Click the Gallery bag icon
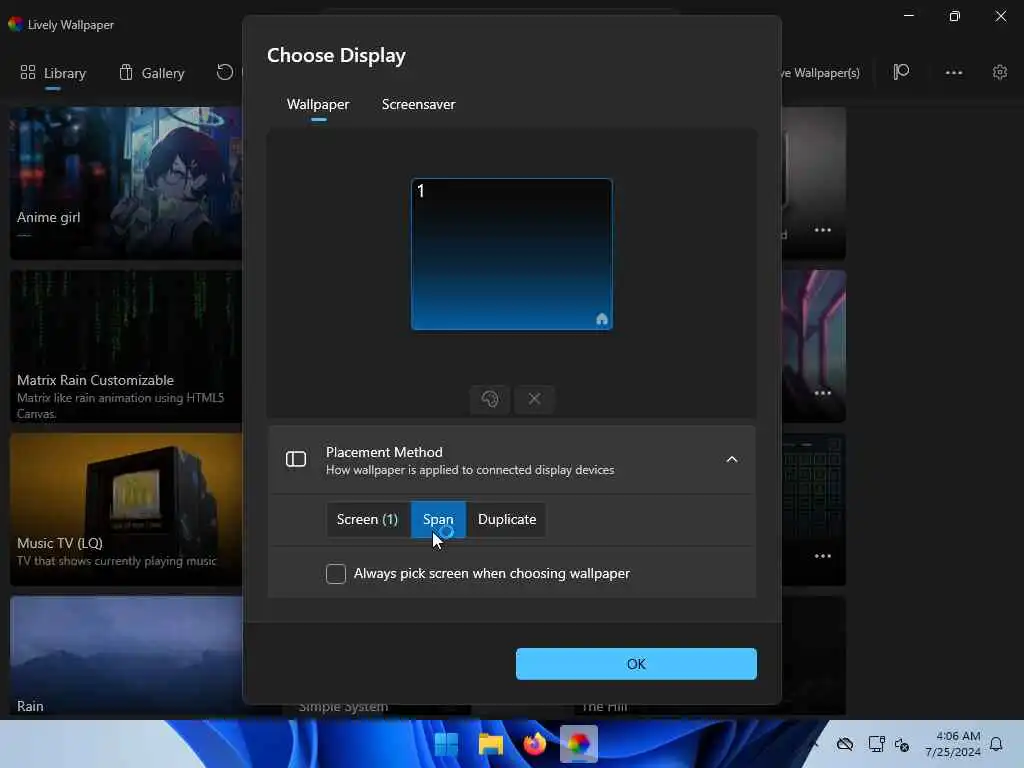This screenshot has width=1024, height=768. (x=126, y=72)
